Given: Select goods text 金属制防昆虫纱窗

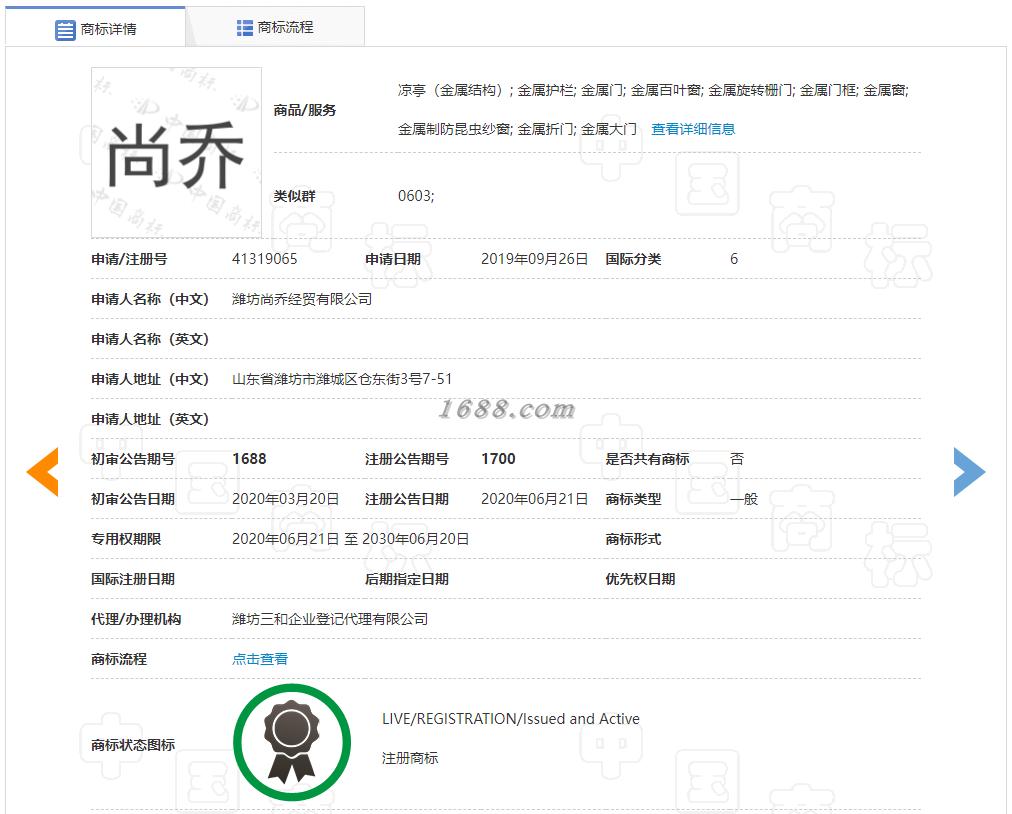Looking at the screenshot, I should tap(454, 129).
